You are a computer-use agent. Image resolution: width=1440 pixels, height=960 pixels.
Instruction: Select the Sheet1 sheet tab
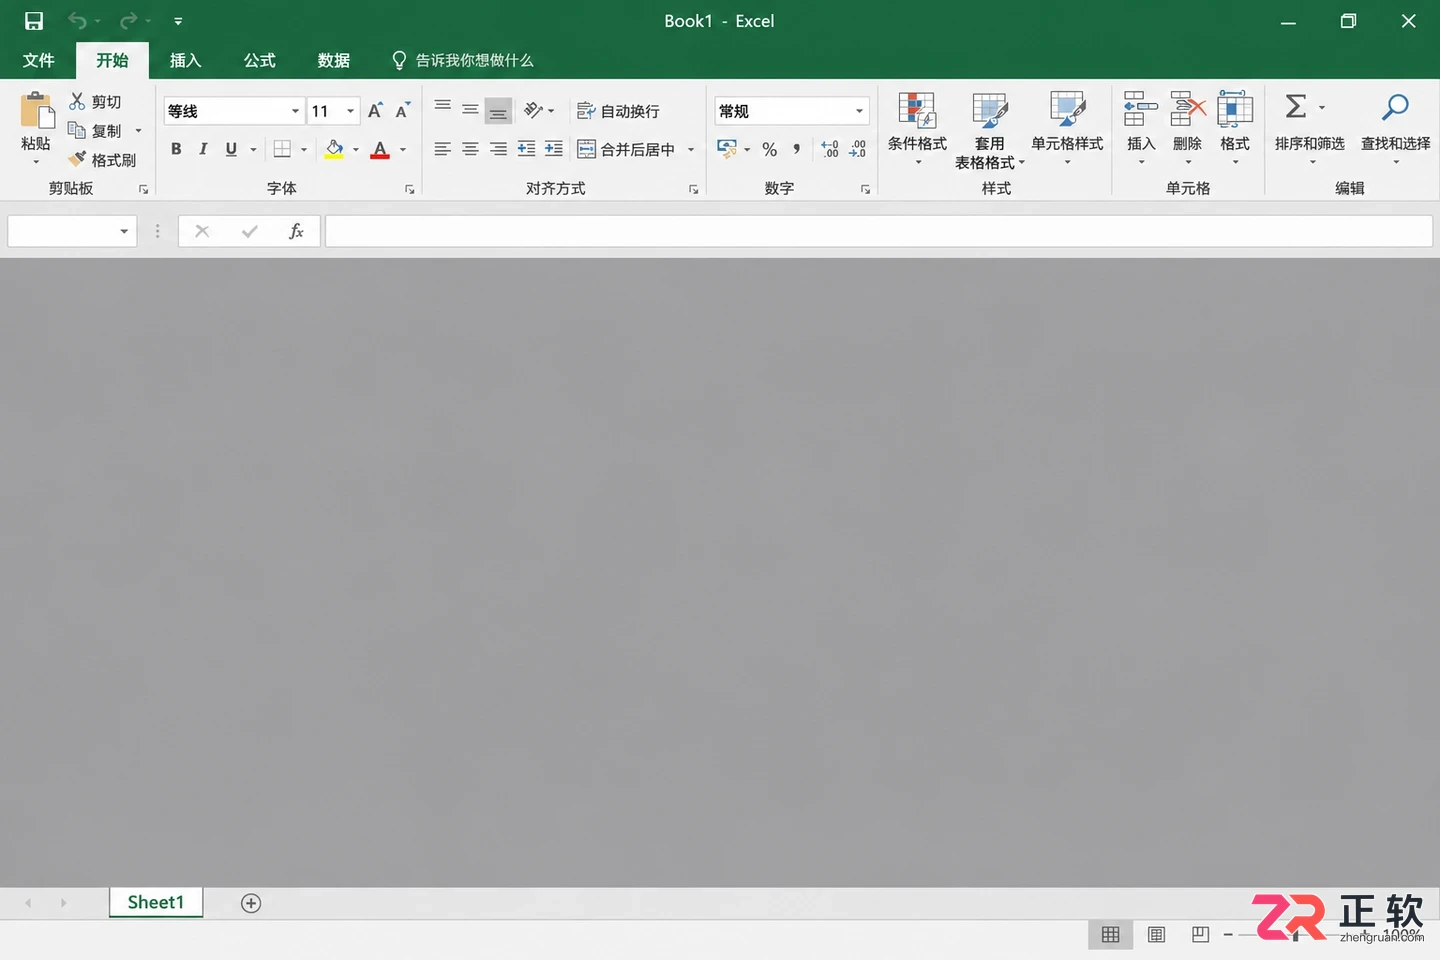pos(156,902)
